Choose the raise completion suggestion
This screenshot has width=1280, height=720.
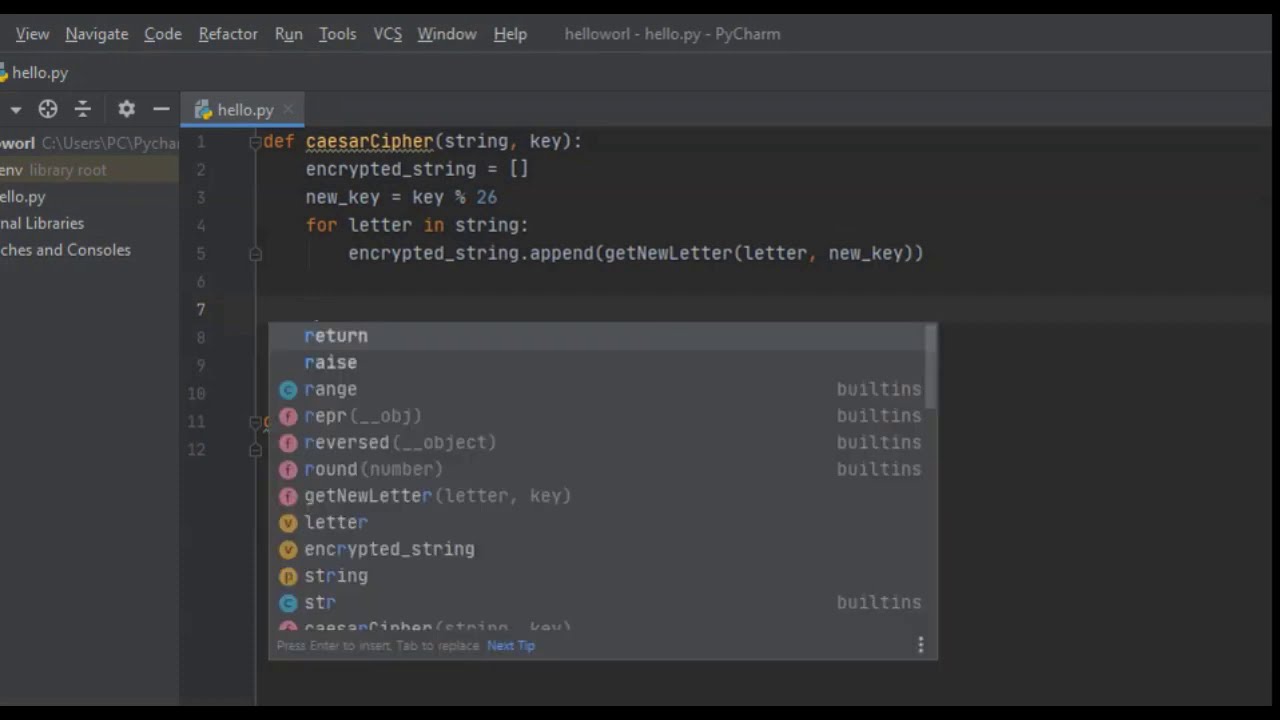596,362
